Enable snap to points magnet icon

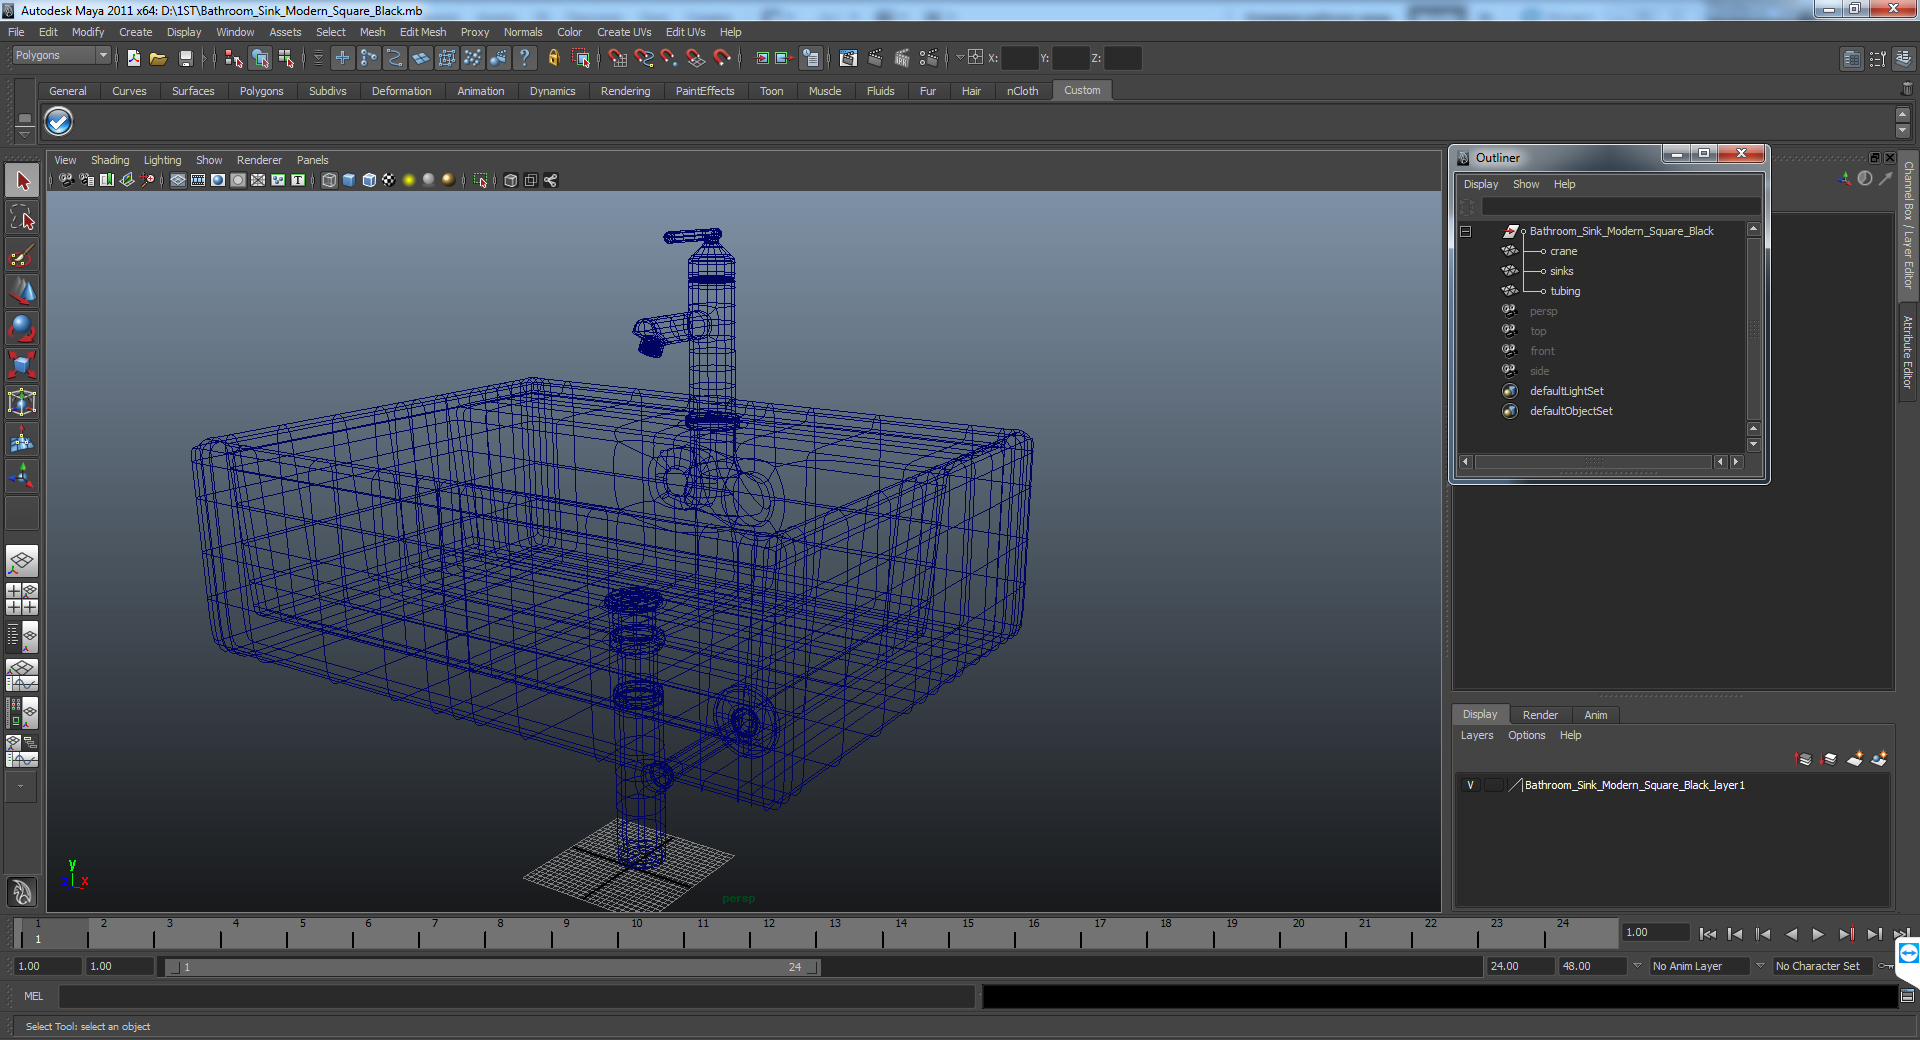point(669,58)
